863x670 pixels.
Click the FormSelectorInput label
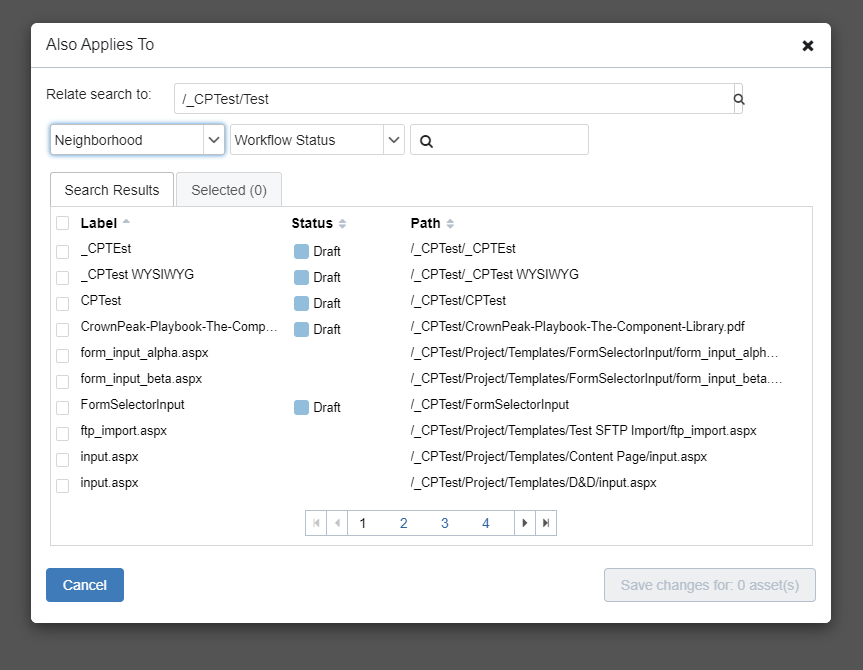pos(132,405)
